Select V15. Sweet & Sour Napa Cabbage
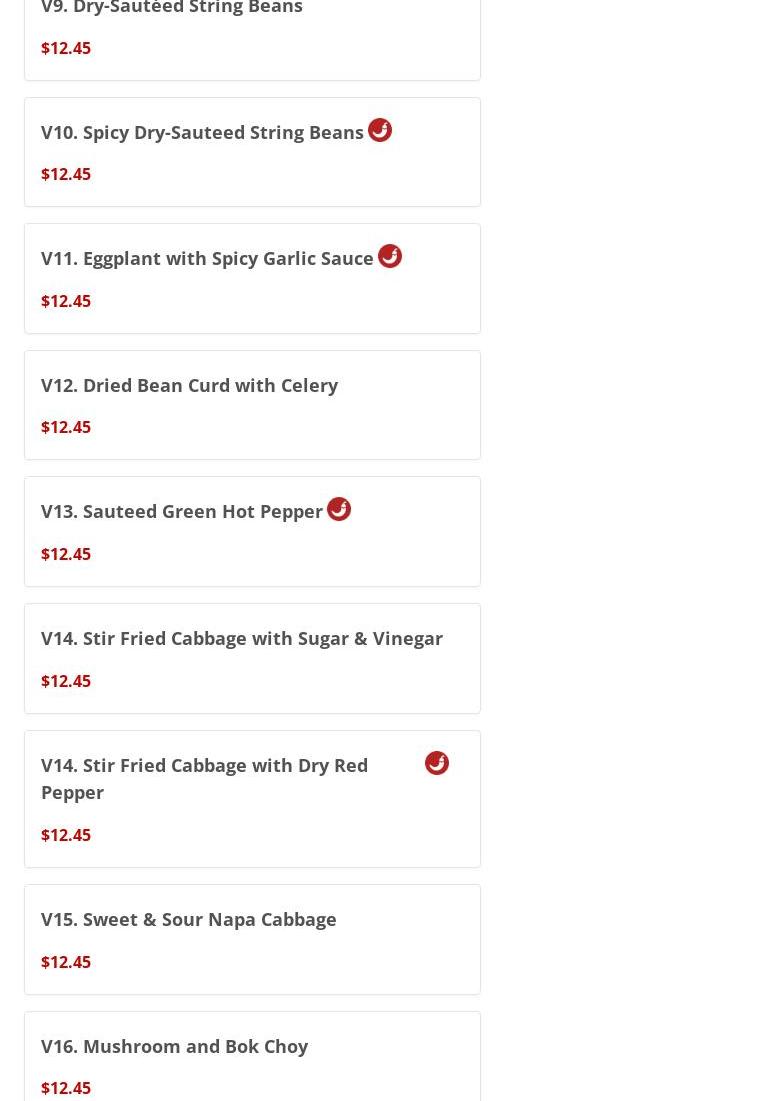Viewport: 770px width, 1101px height. pyautogui.click(x=189, y=919)
